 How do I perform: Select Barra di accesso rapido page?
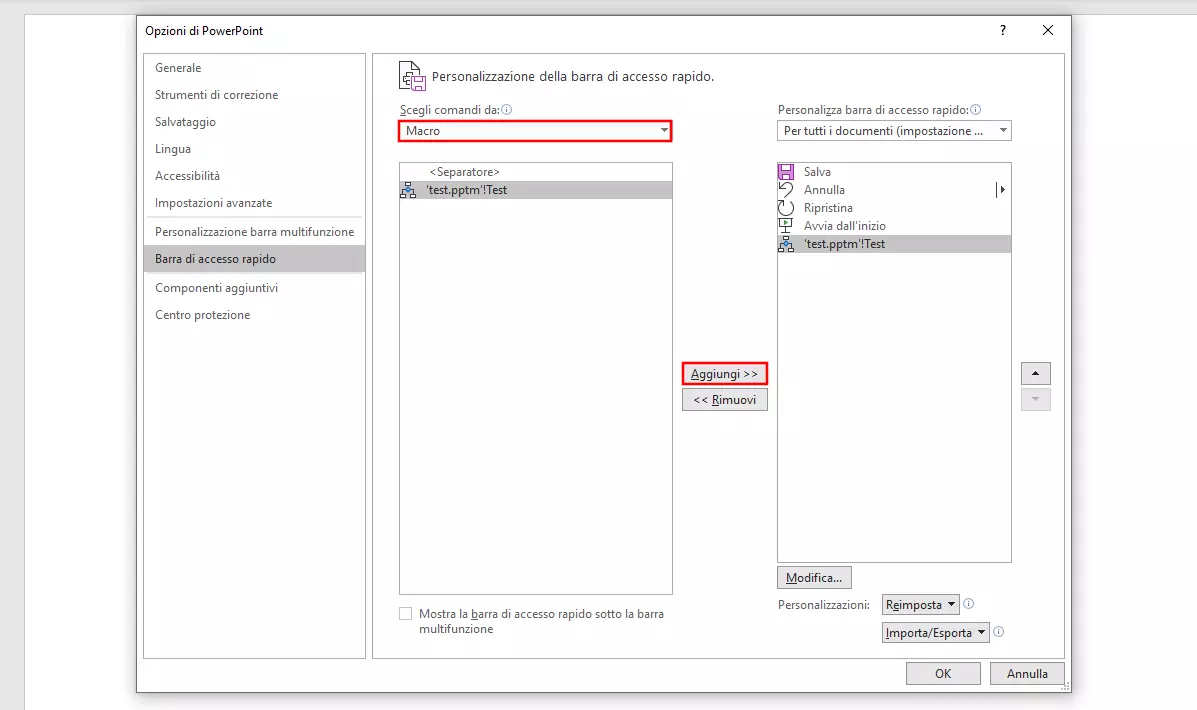[x=254, y=259]
